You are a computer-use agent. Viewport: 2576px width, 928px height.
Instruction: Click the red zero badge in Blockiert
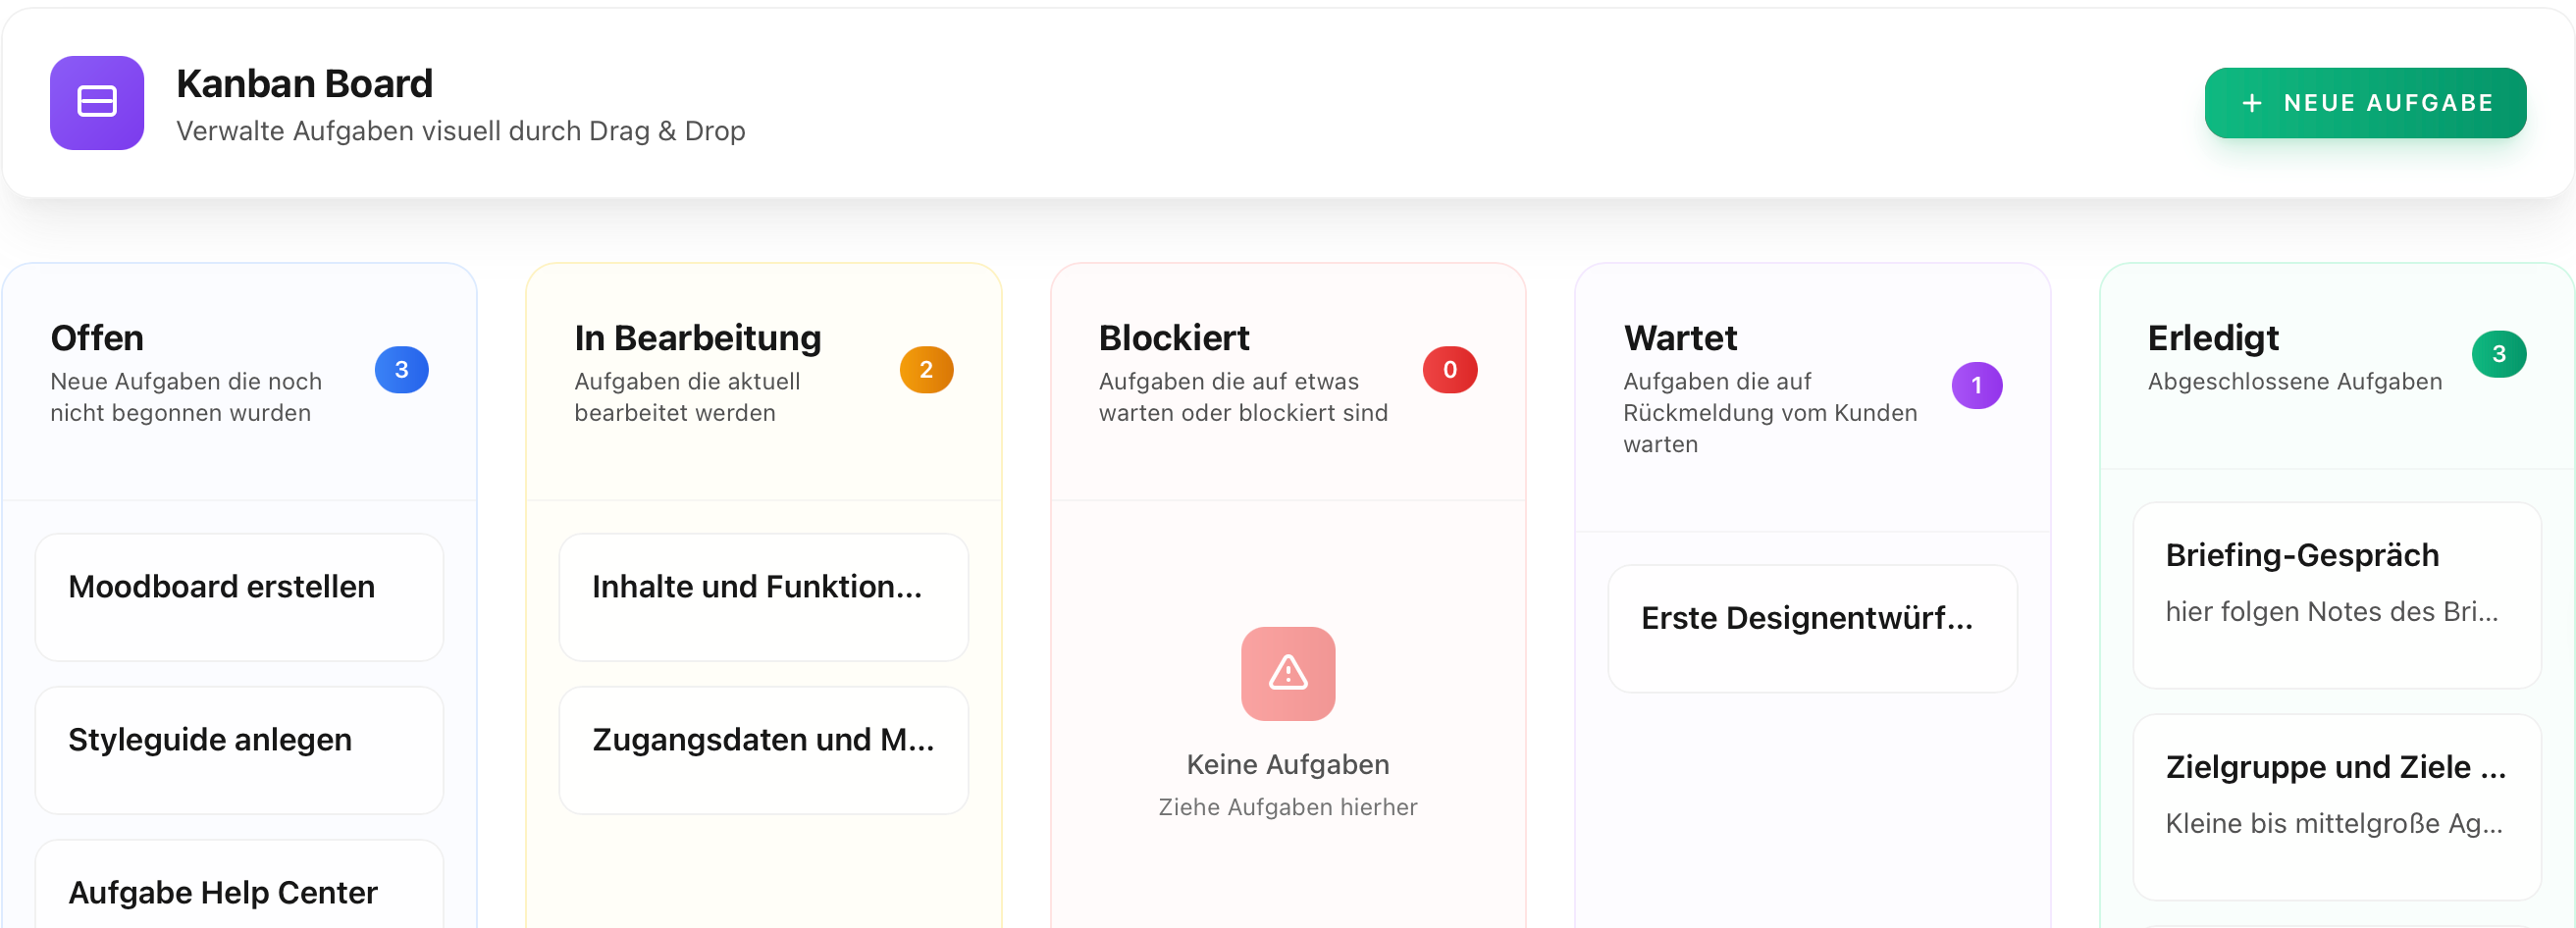coord(1450,370)
